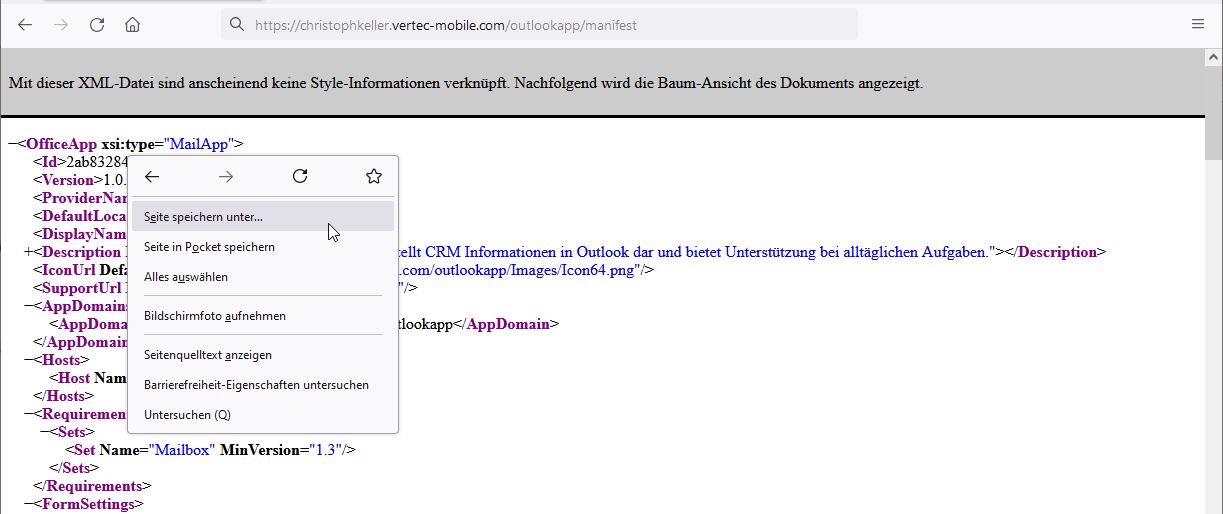This screenshot has width=1223, height=514.
Task: Click the vertical scrollbar up arrow
Action: pyautogui.click(x=1213, y=58)
